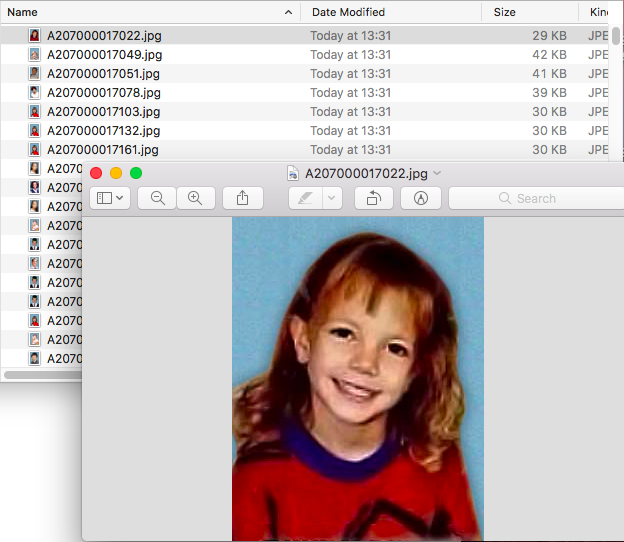Screen dimensions: 624x542
Task: Show the Markup toolbar
Action: [420, 198]
